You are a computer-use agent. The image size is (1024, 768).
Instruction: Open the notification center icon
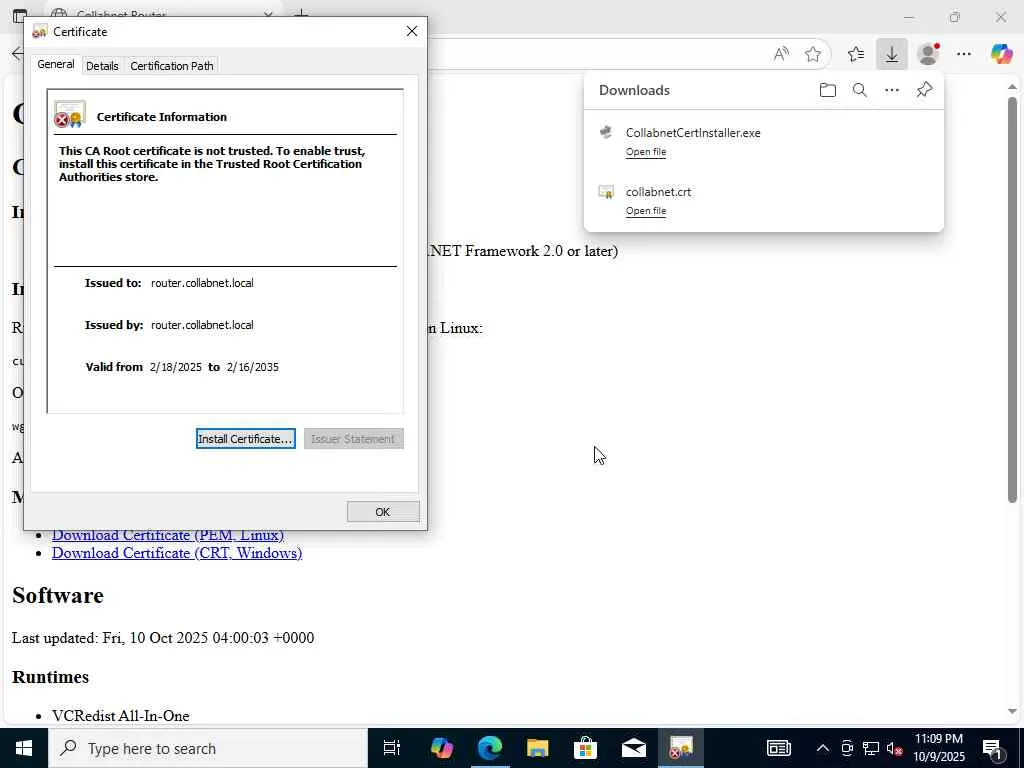coord(992,748)
